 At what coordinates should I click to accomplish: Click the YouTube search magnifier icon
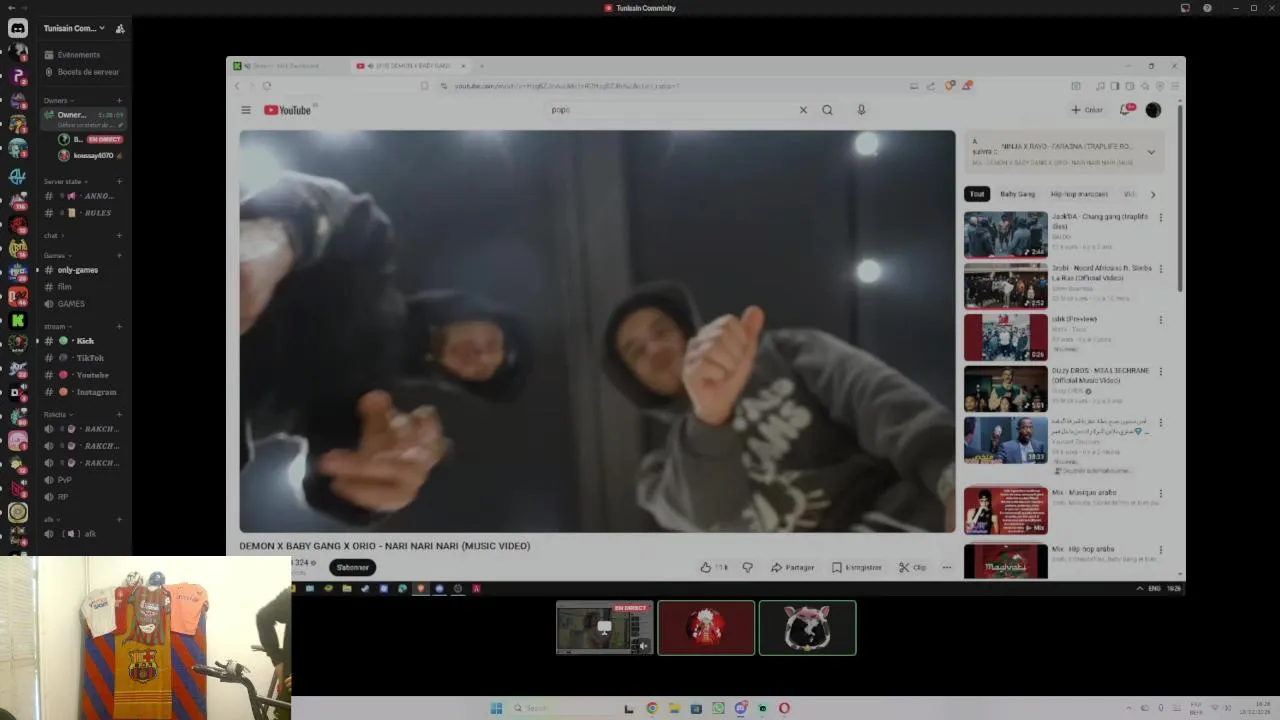[827, 110]
